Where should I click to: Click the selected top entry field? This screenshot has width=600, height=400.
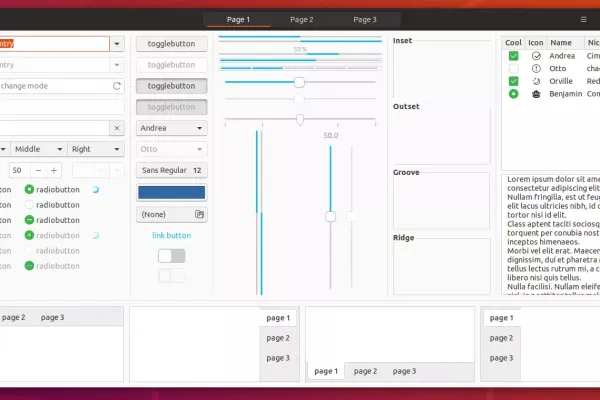pyautogui.click(x=54, y=44)
